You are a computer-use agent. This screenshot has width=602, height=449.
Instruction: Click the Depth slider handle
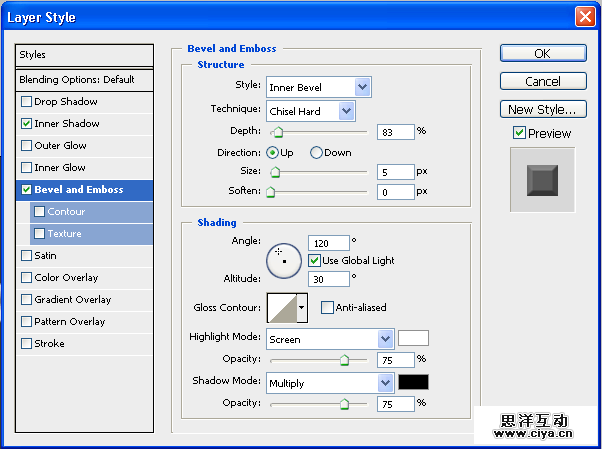(277, 132)
